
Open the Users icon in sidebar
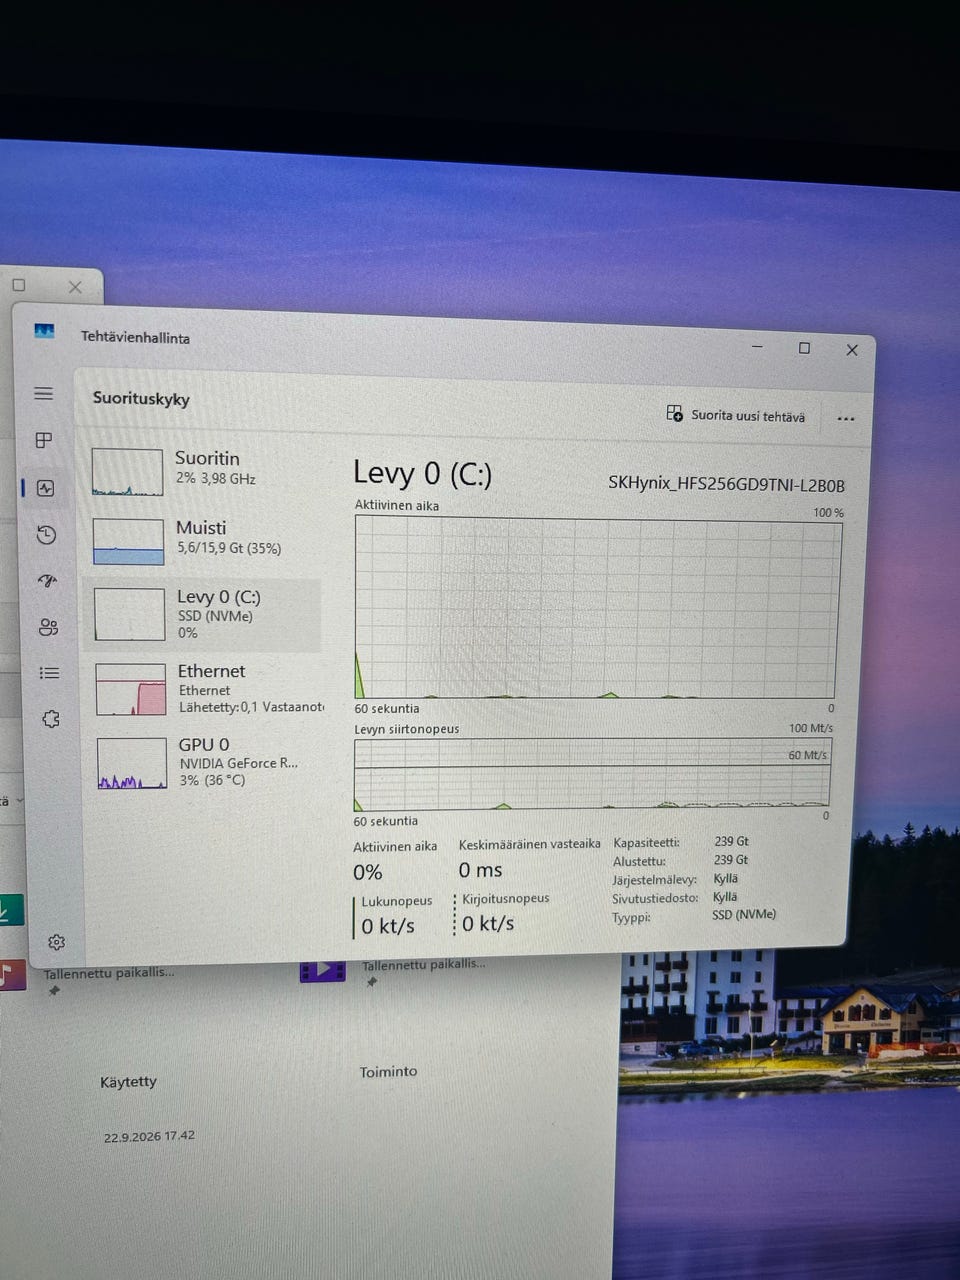tap(48, 627)
